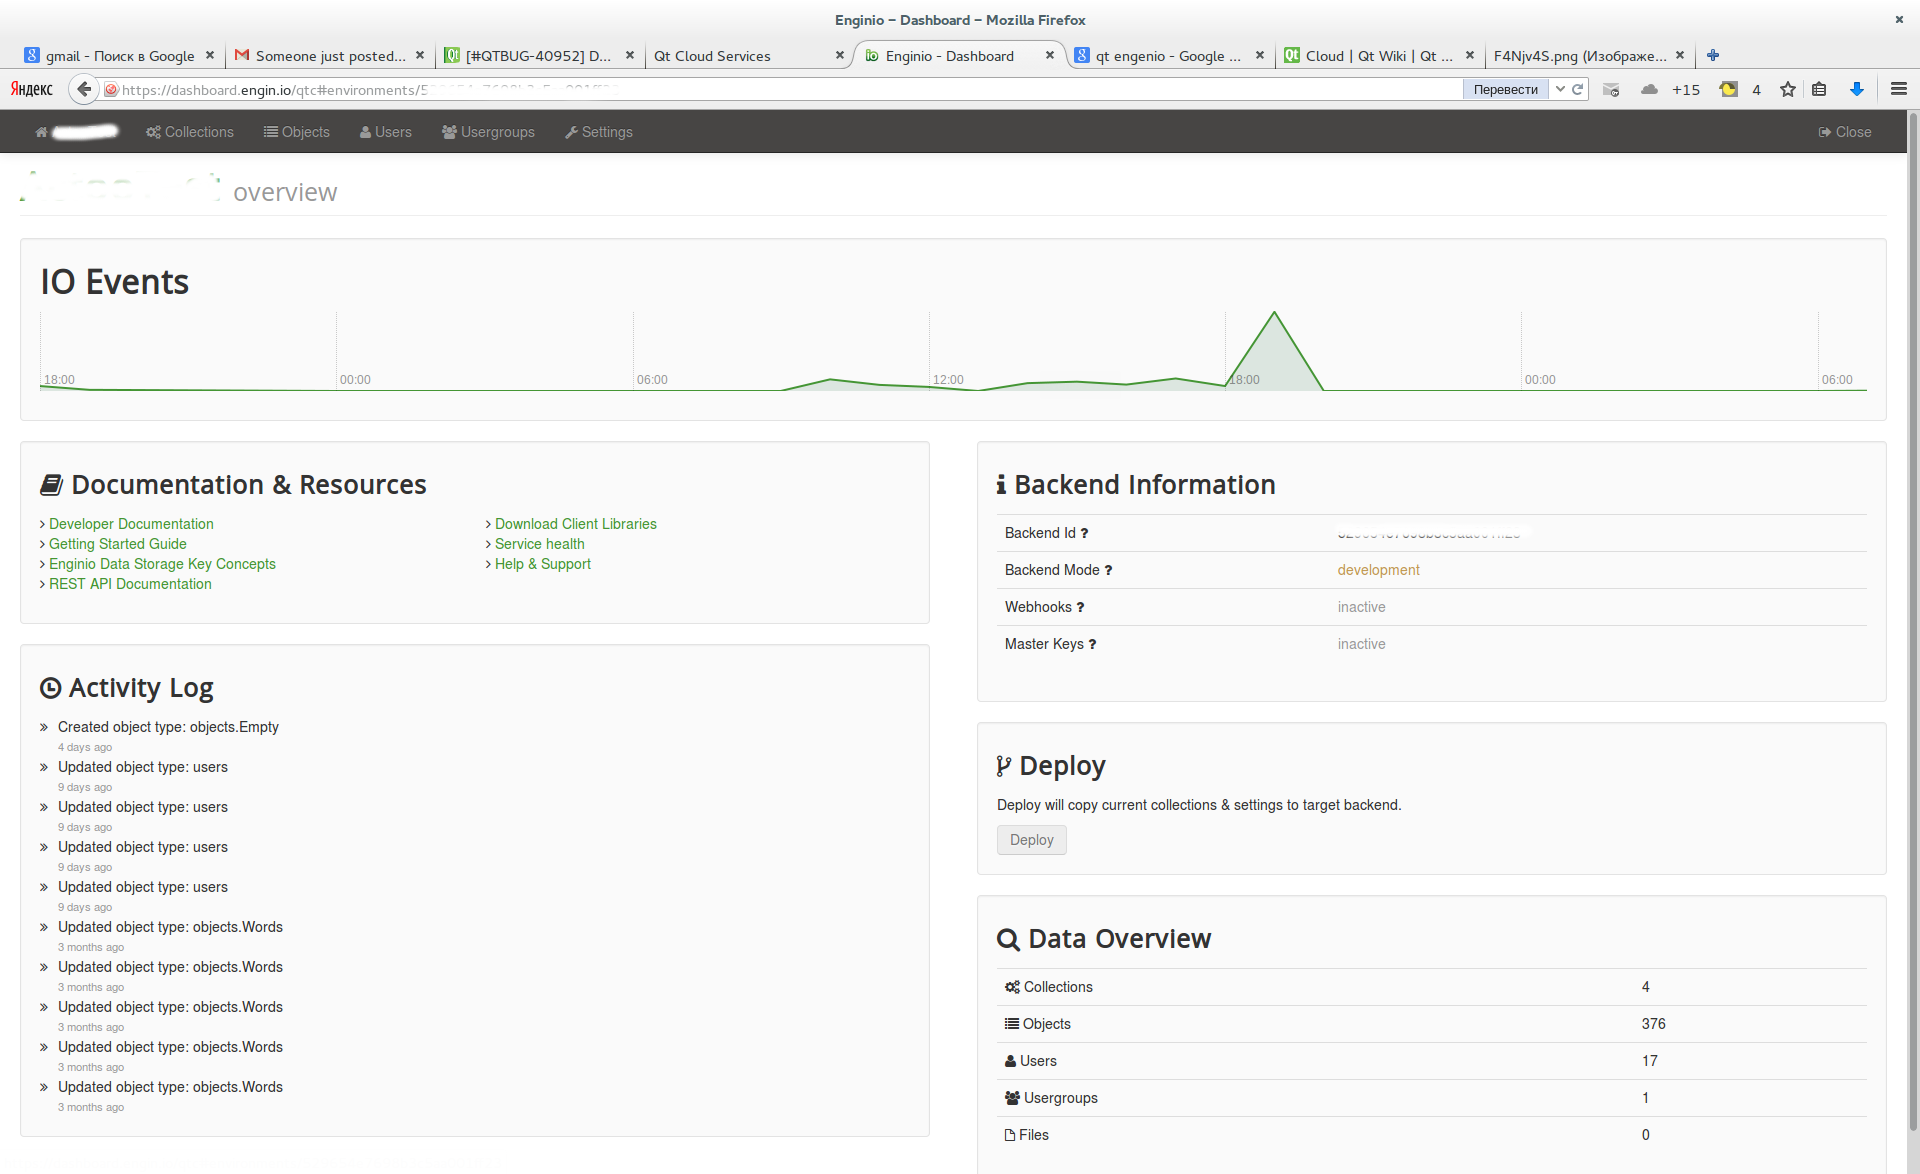Reload page using the refresh icon
This screenshot has height=1174, width=1920.
1578,89
